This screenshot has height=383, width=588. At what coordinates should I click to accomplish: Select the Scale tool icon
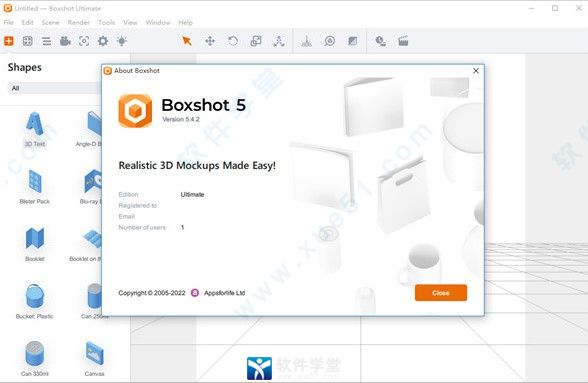(x=256, y=41)
